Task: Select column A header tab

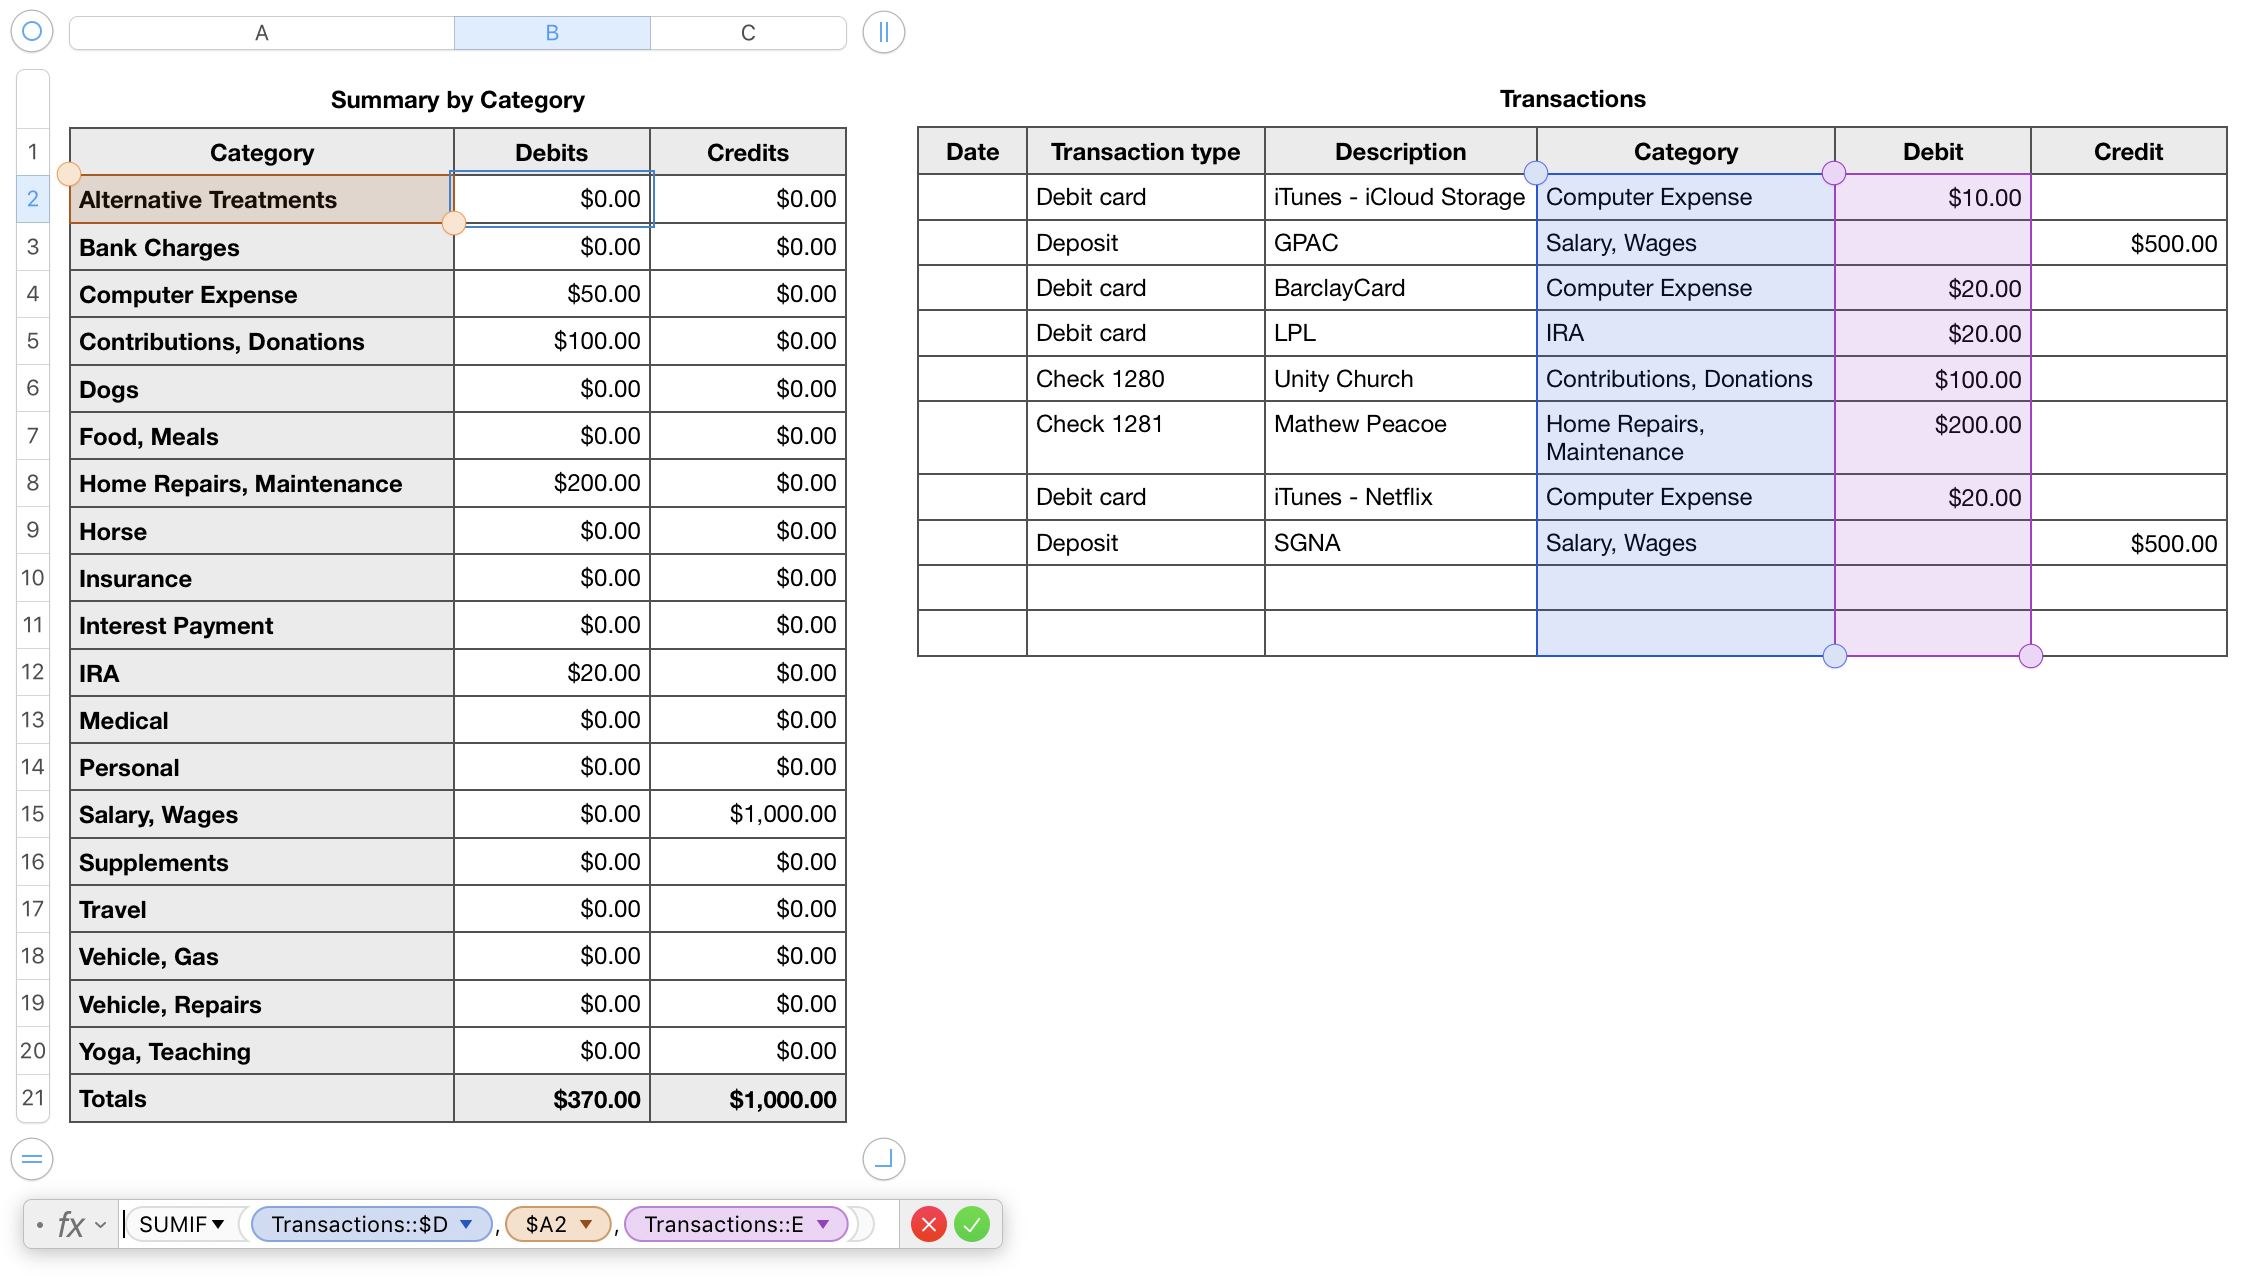Action: click(x=261, y=33)
